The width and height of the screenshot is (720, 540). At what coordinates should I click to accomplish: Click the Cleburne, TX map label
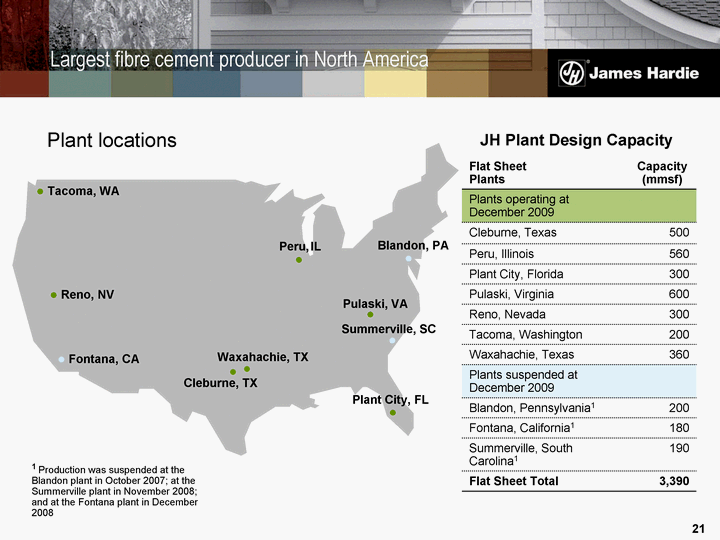[220, 383]
